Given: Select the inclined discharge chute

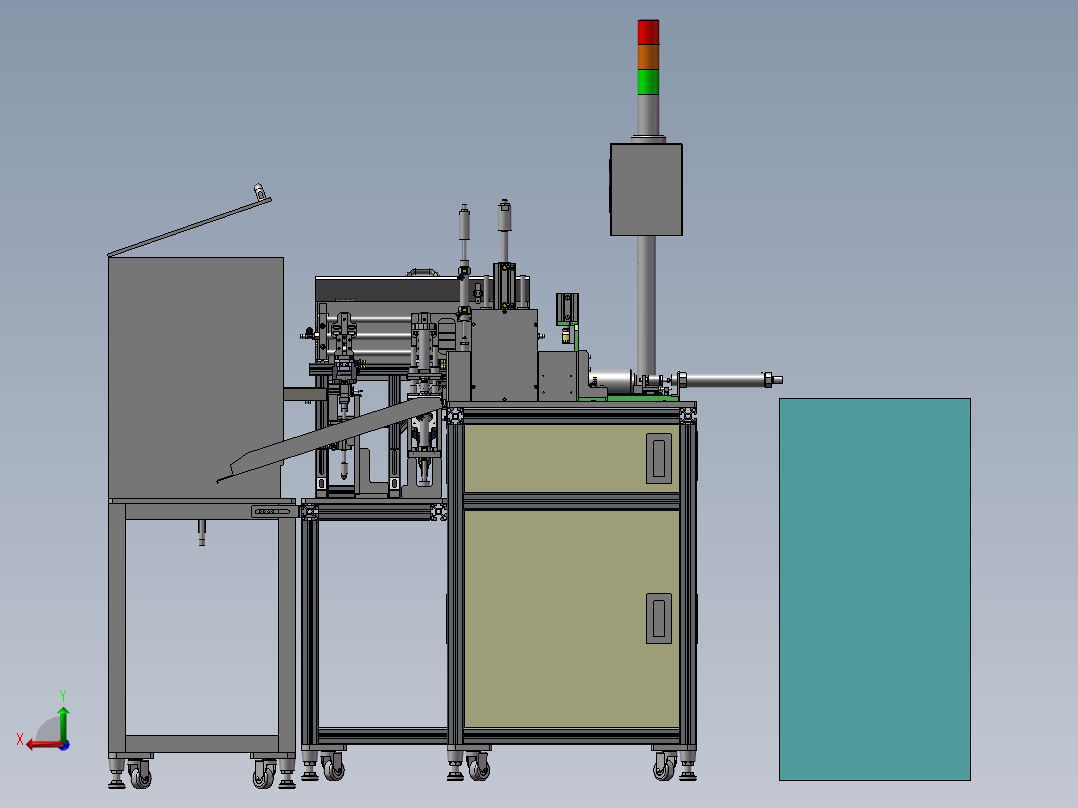Looking at the screenshot, I should click(330, 439).
